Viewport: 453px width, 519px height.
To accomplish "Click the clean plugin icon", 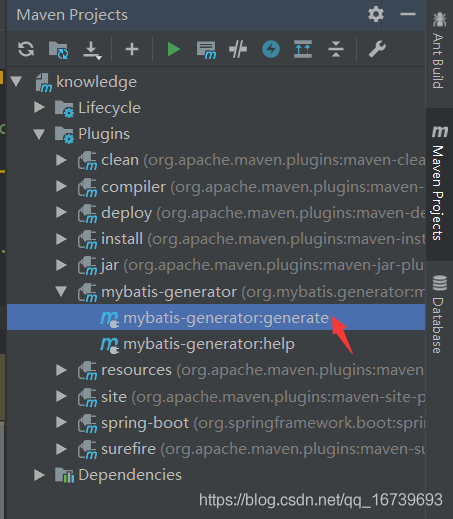I will click(88, 161).
